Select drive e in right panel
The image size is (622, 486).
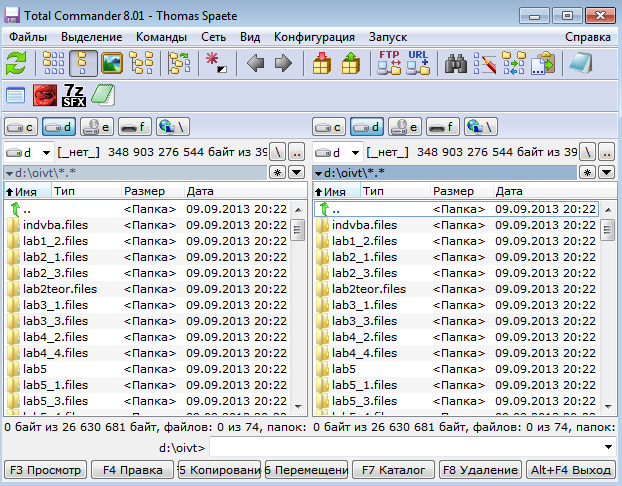(x=405, y=127)
